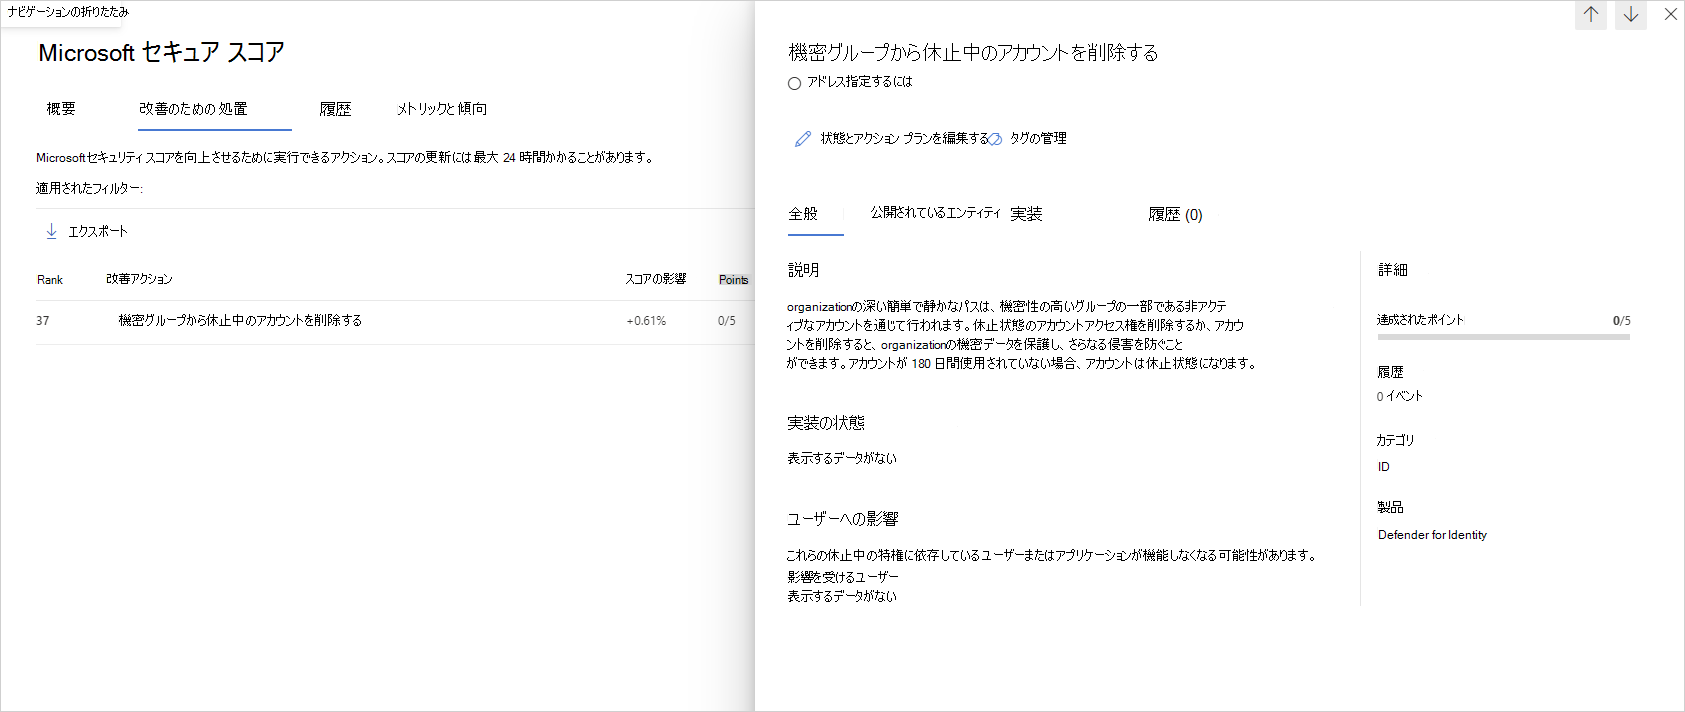This screenshot has width=1685, height=712.
Task: Click the 達成されたポイント progress bar
Action: tap(1502, 337)
